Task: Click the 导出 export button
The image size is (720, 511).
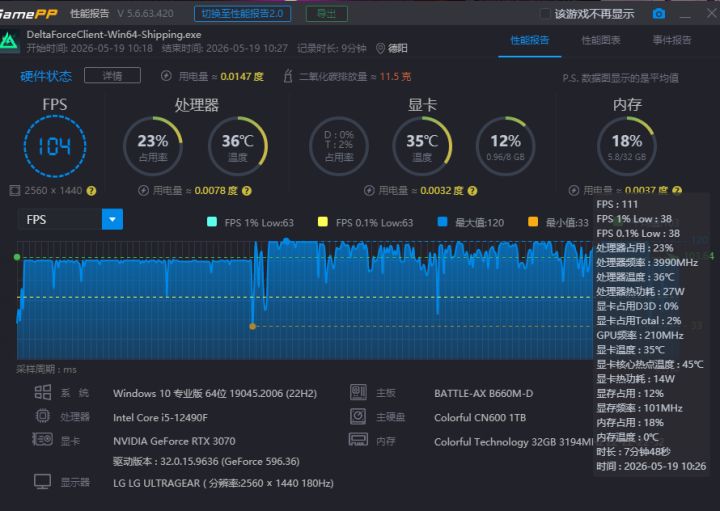Action: tap(326, 14)
